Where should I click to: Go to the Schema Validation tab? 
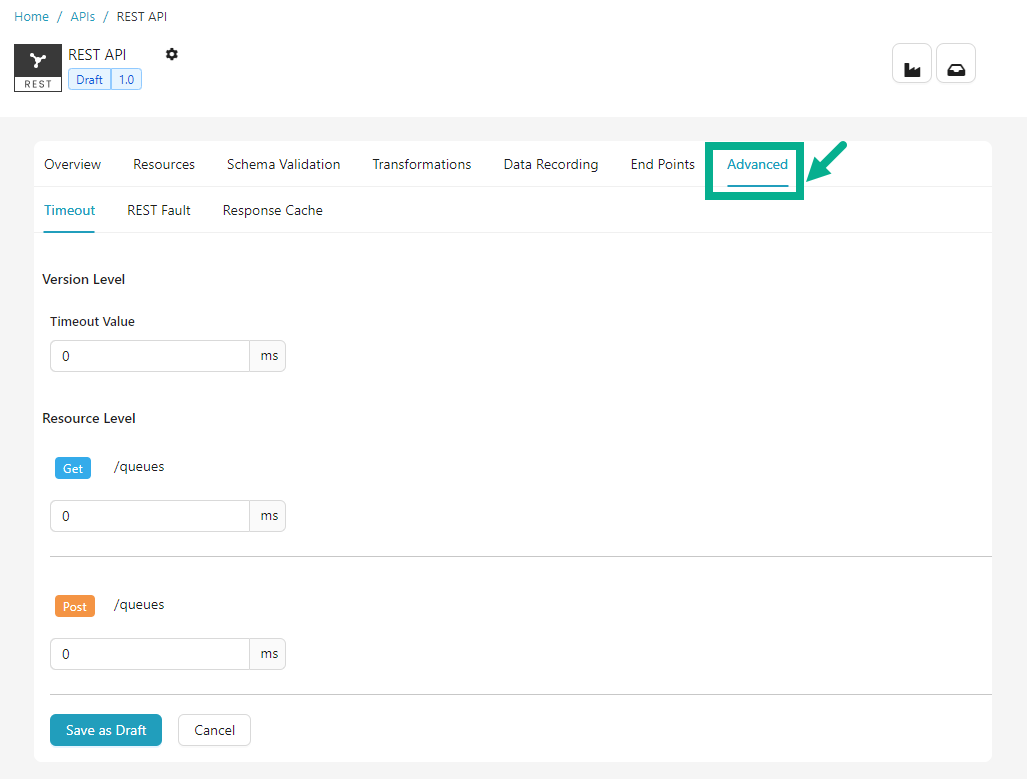click(x=283, y=164)
